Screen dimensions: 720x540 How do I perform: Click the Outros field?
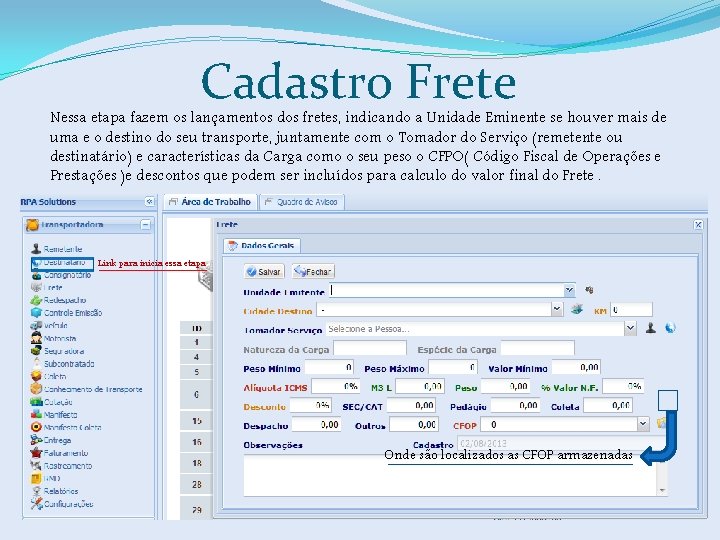414,424
